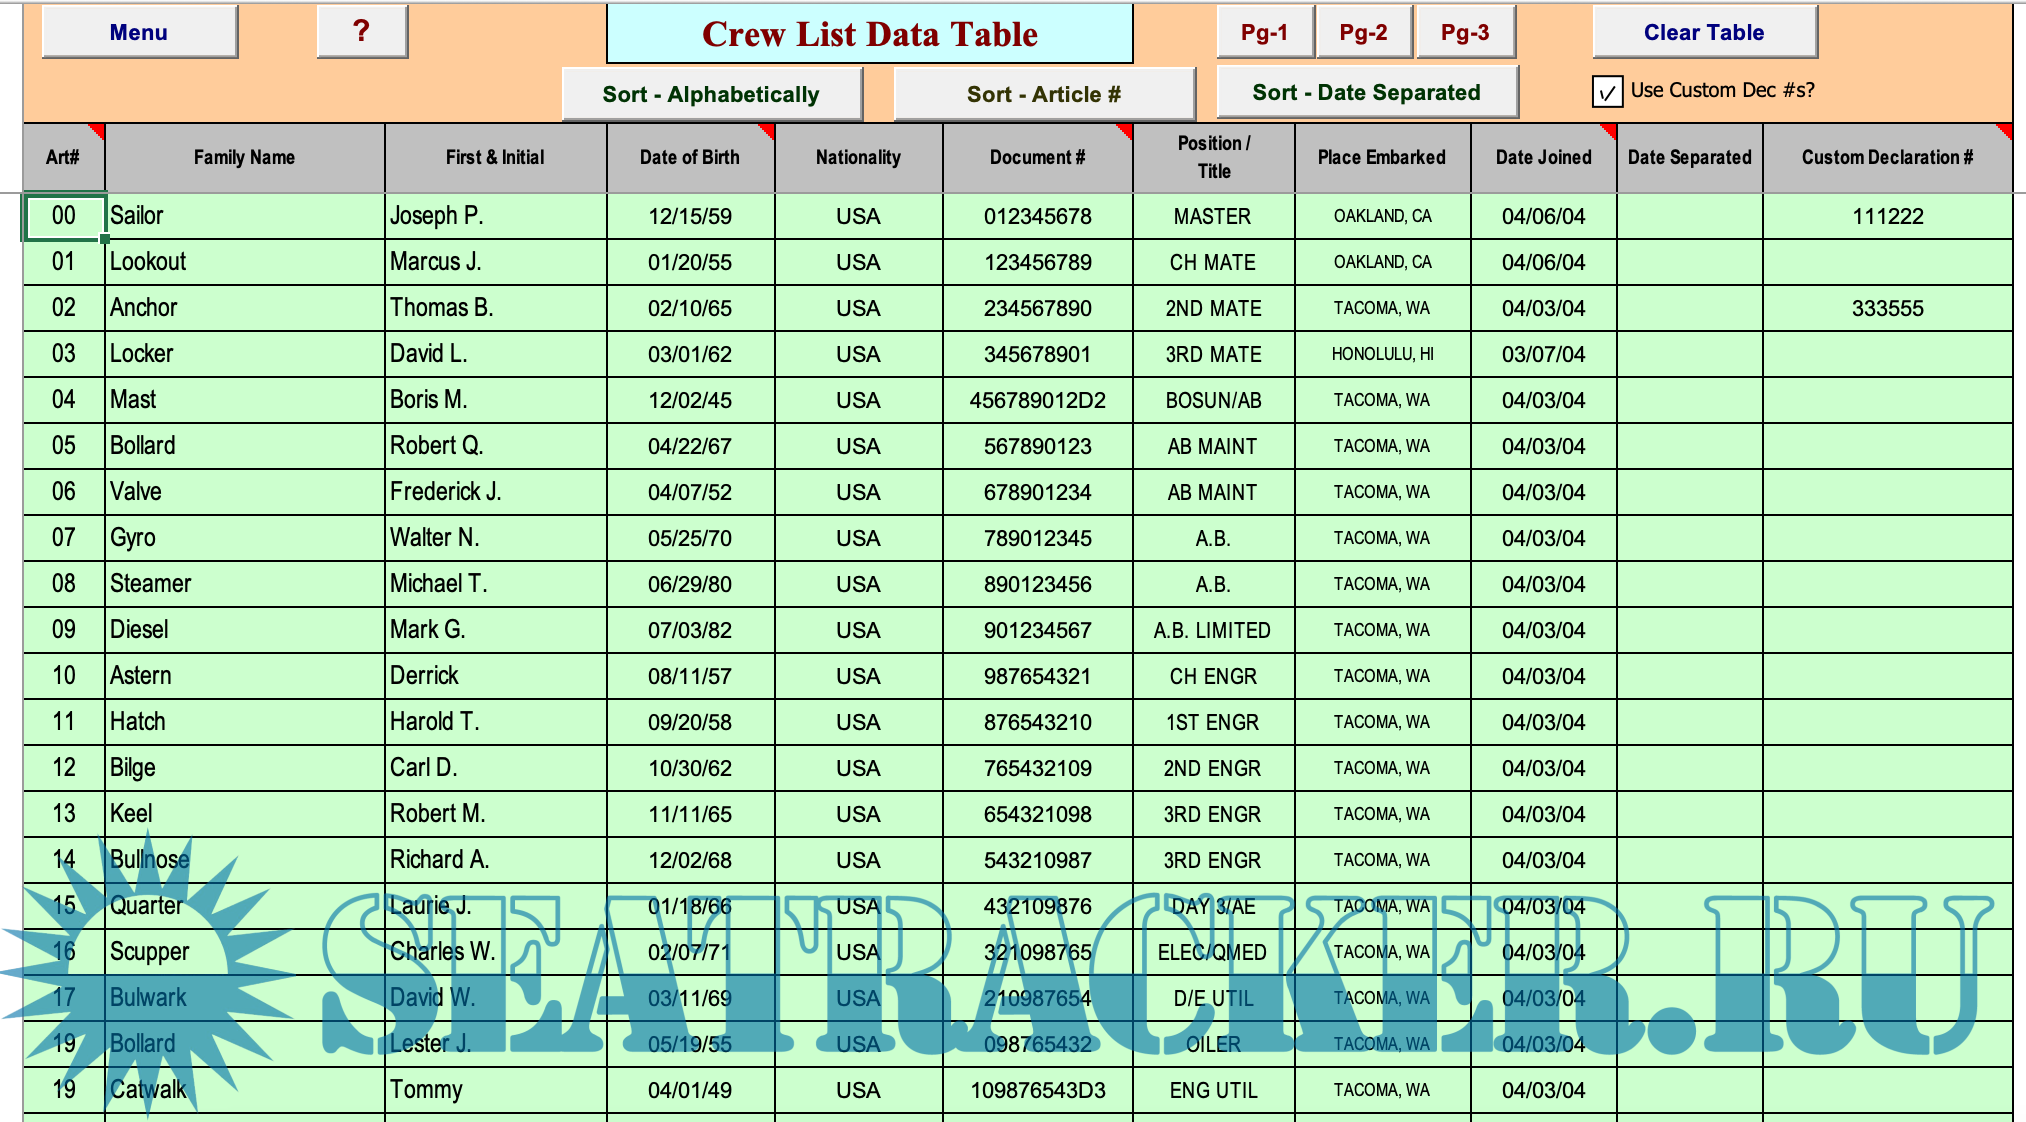The image size is (2026, 1122).
Task: Click Document # cell 456789012D2
Action: tap(1037, 400)
